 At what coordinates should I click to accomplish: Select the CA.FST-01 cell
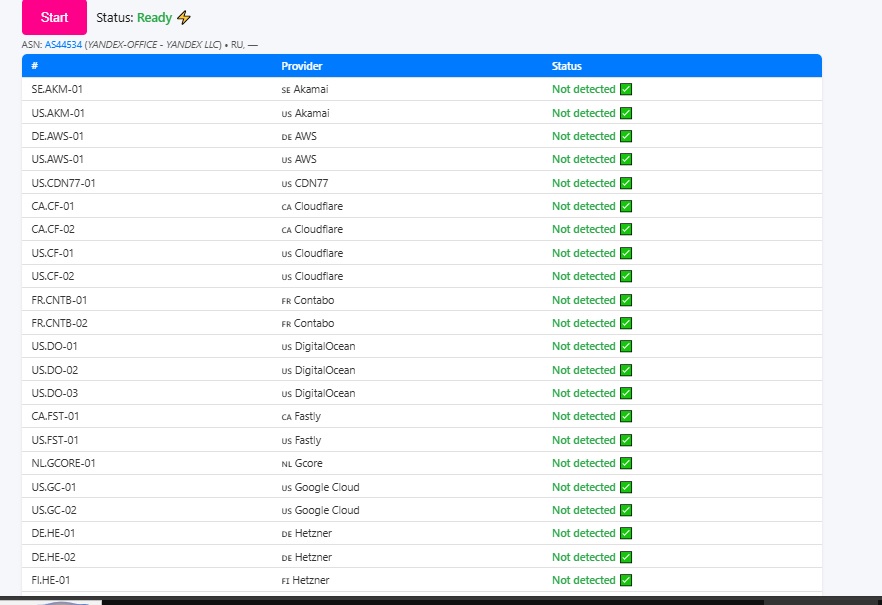(x=55, y=416)
